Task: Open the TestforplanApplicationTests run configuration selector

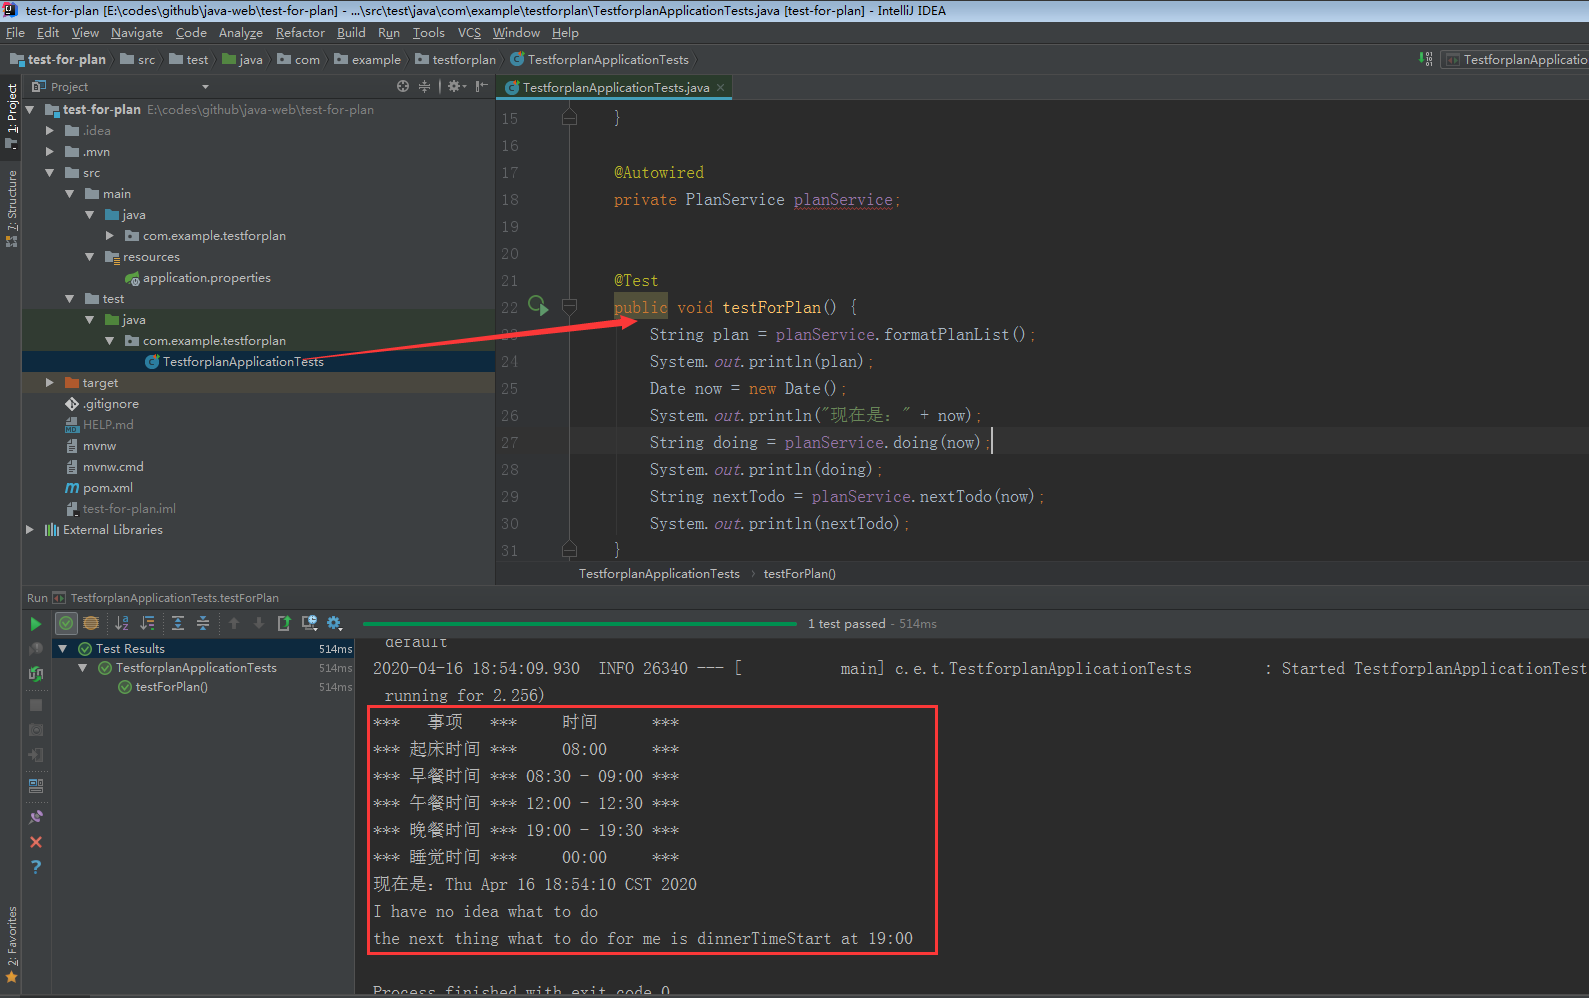Action: [x=1516, y=60]
